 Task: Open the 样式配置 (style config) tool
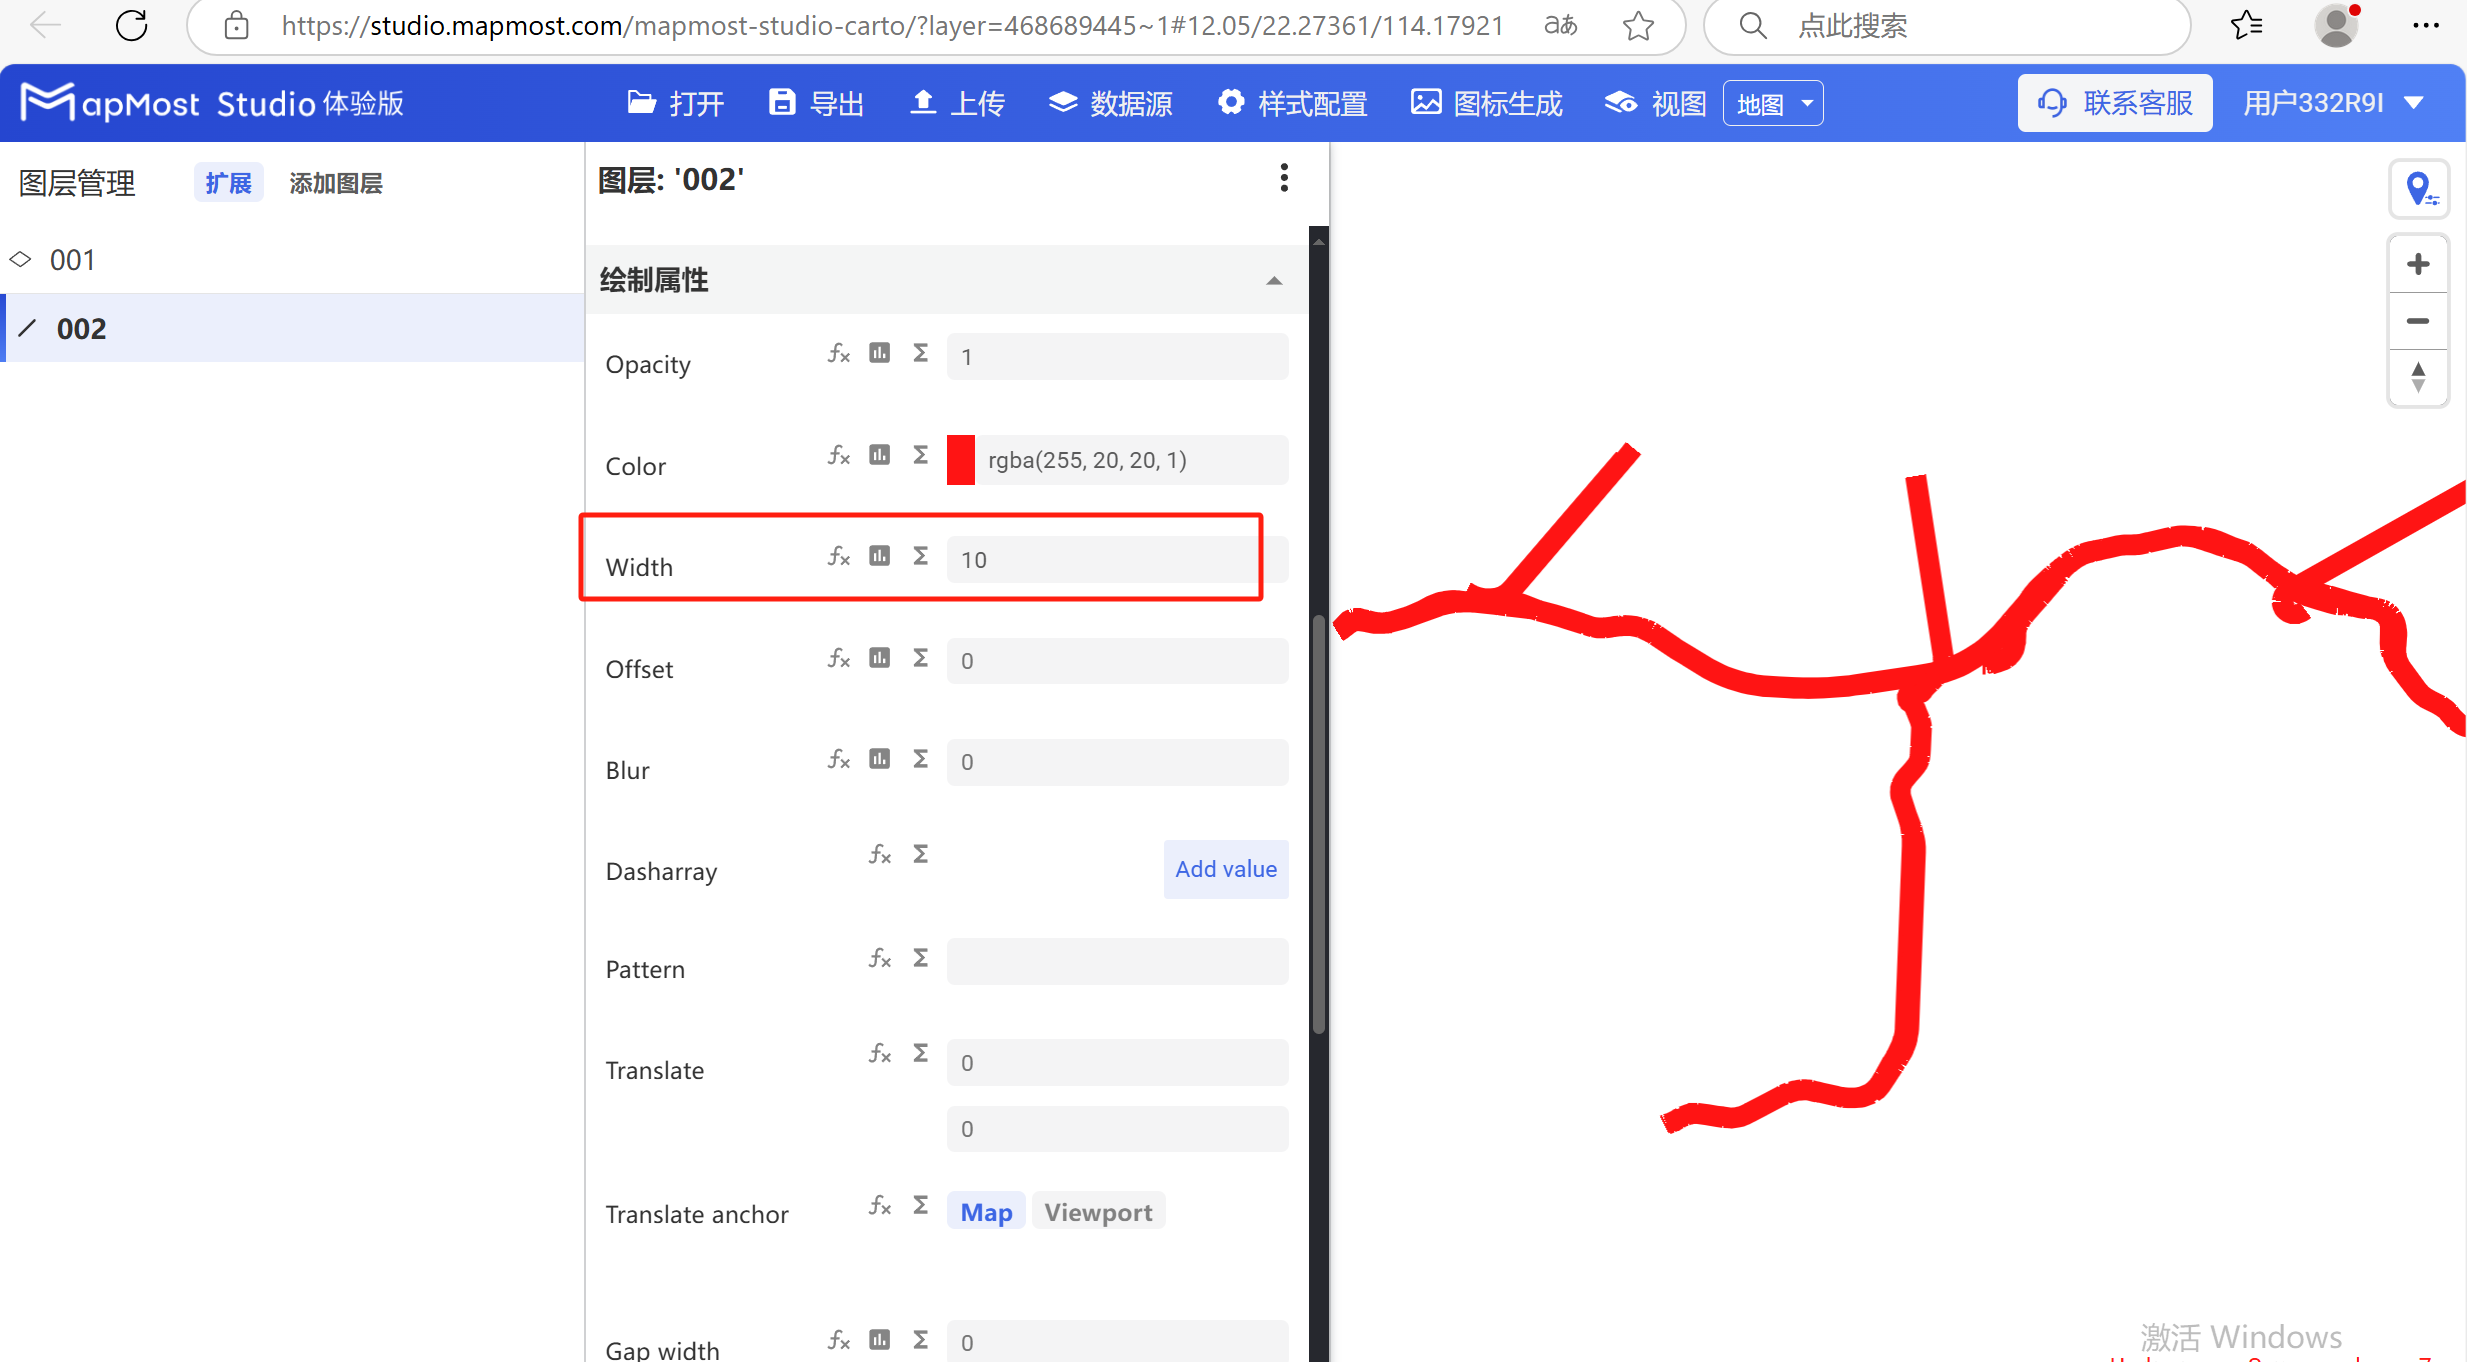pos(1292,102)
